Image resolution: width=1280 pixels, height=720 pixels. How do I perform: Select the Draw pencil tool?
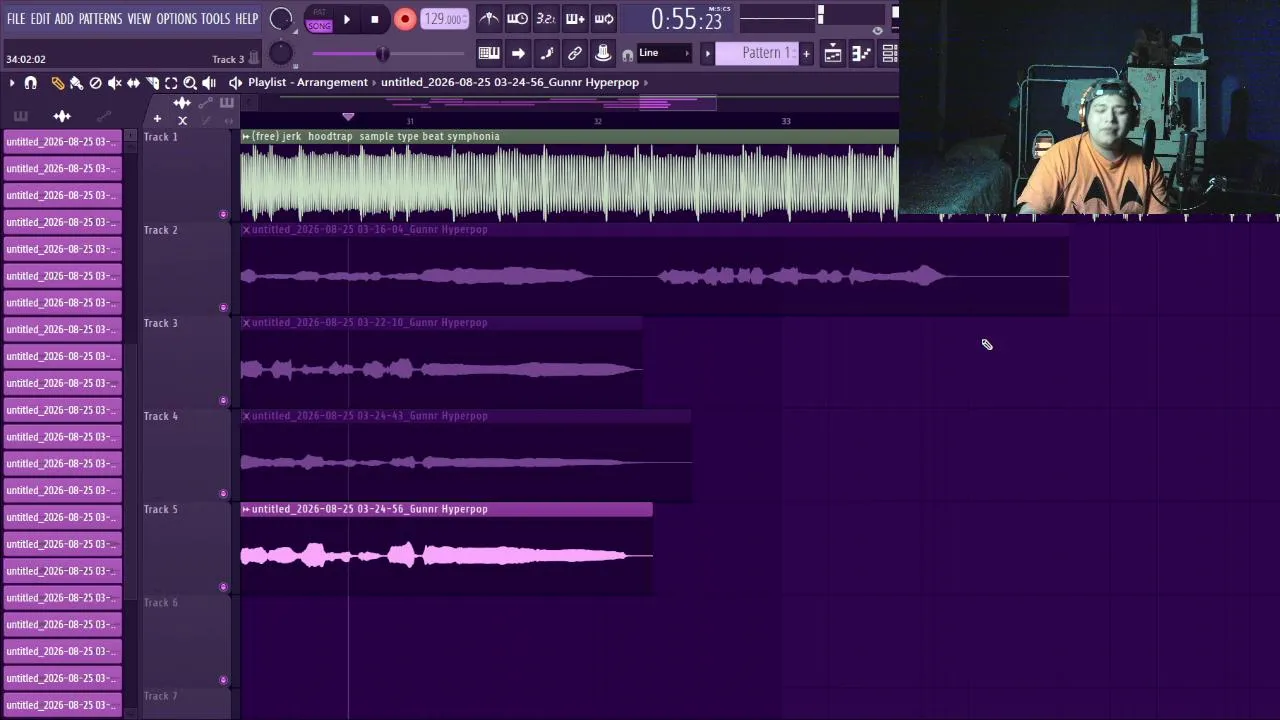(x=58, y=83)
